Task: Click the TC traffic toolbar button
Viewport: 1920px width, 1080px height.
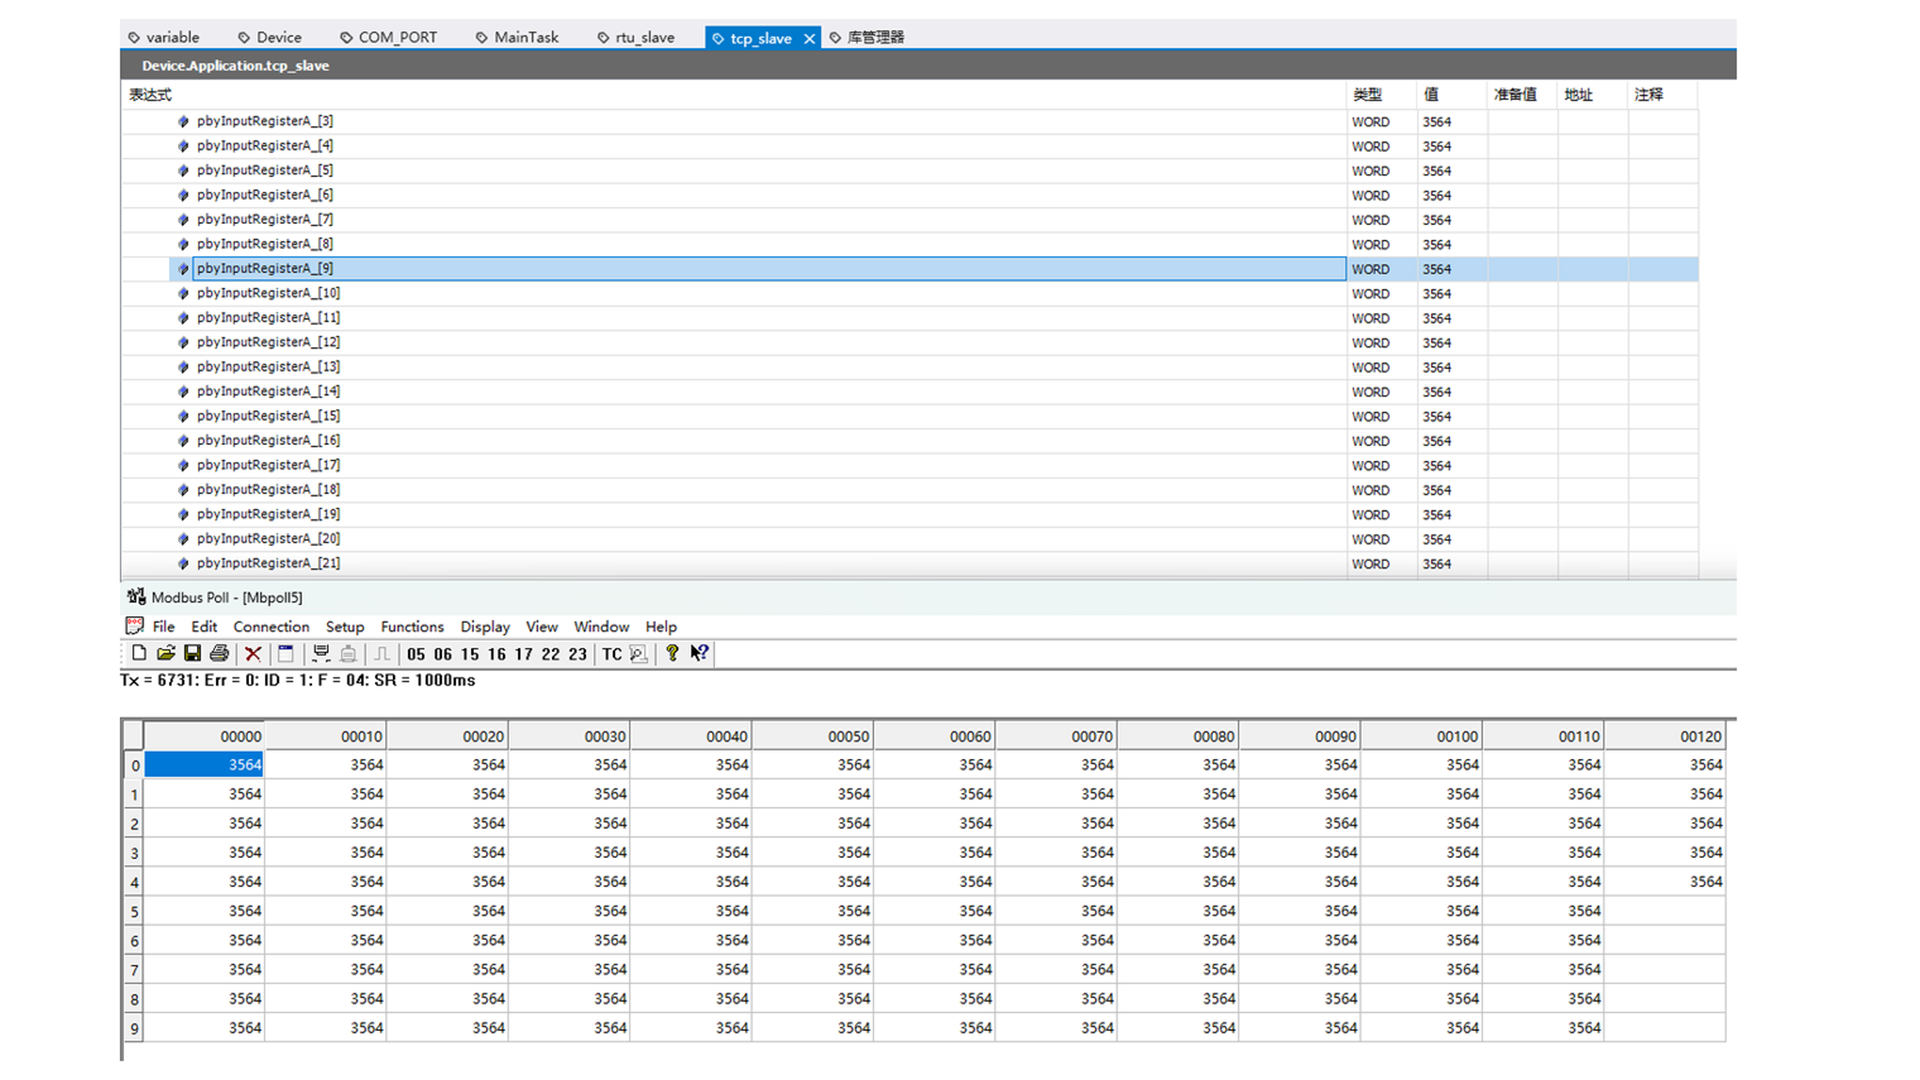Action: [612, 654]
